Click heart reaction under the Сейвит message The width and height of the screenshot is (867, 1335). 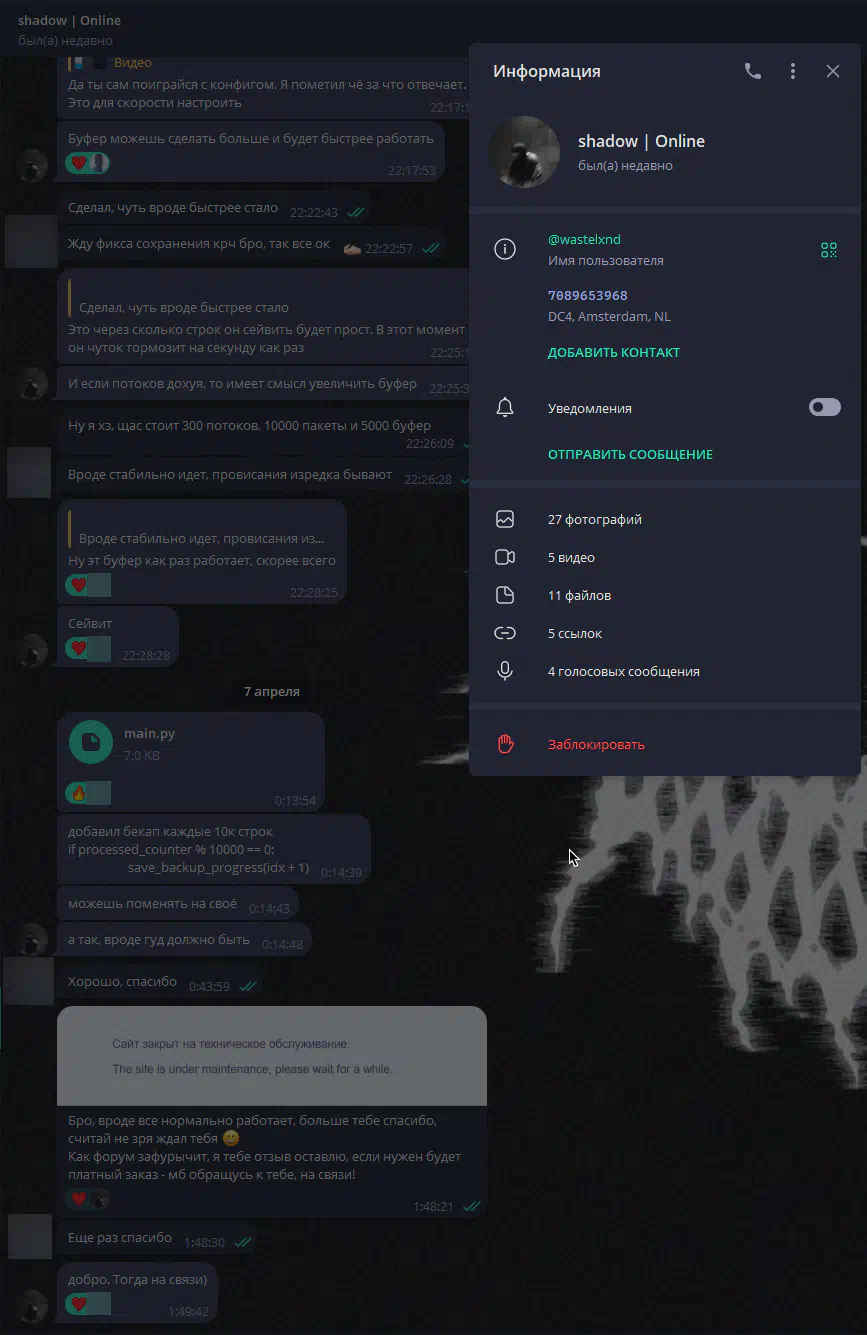[79, 648]
